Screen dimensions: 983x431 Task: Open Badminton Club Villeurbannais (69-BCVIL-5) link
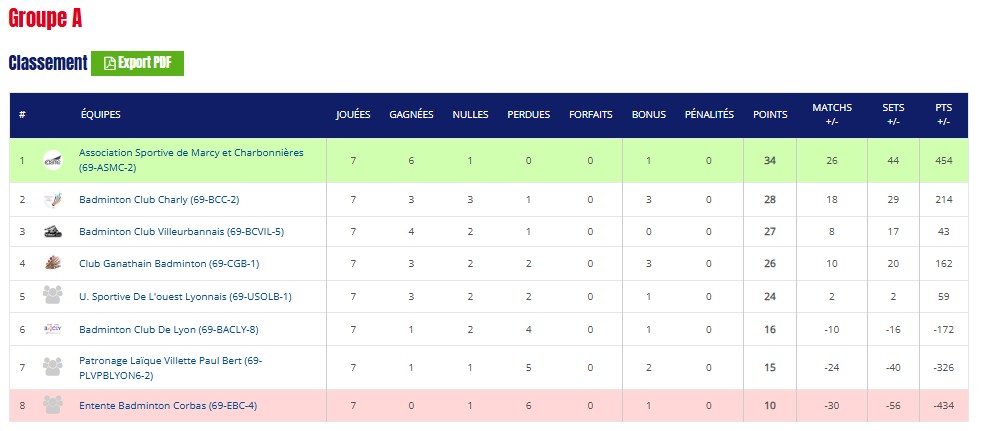click(x=181, y=232)
